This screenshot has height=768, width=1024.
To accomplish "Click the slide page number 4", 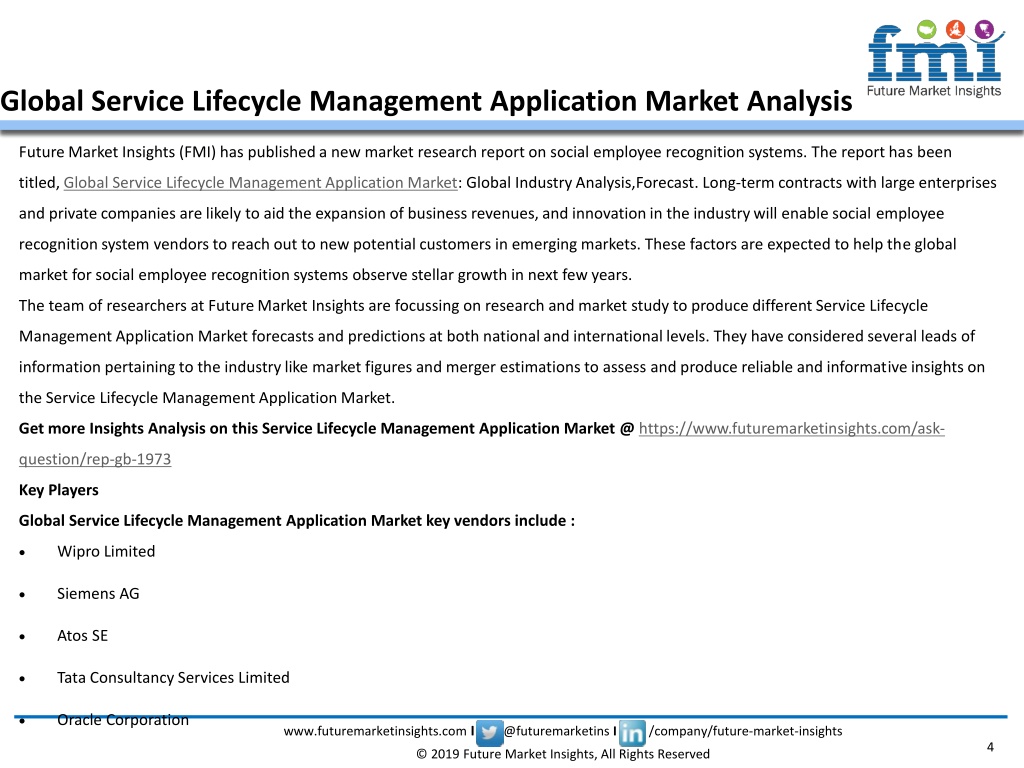I will coord(990,747).
